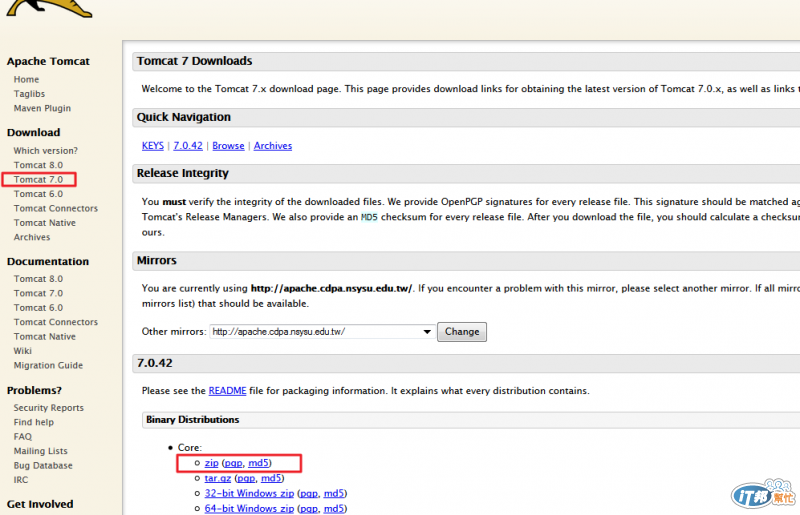Open the Which version? page
The width and height of the screenshot is (800, 515).
point(45,151)
